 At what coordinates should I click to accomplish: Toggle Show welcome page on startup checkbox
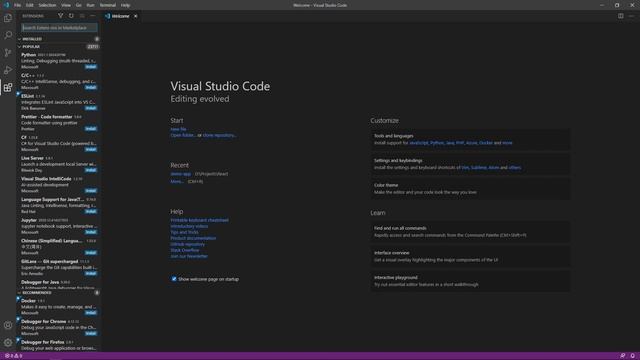click(x=174, y=279)
